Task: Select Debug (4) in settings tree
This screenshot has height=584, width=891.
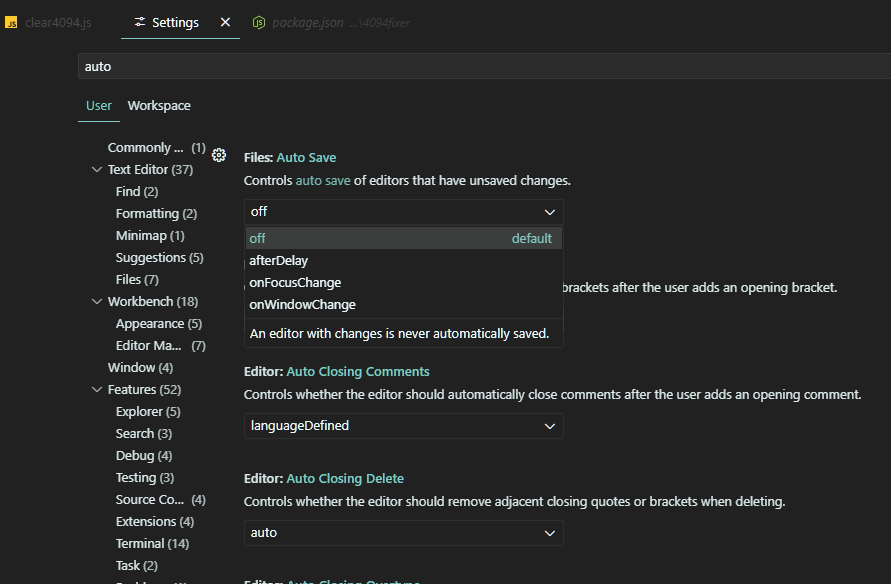Action: point(144,456)
